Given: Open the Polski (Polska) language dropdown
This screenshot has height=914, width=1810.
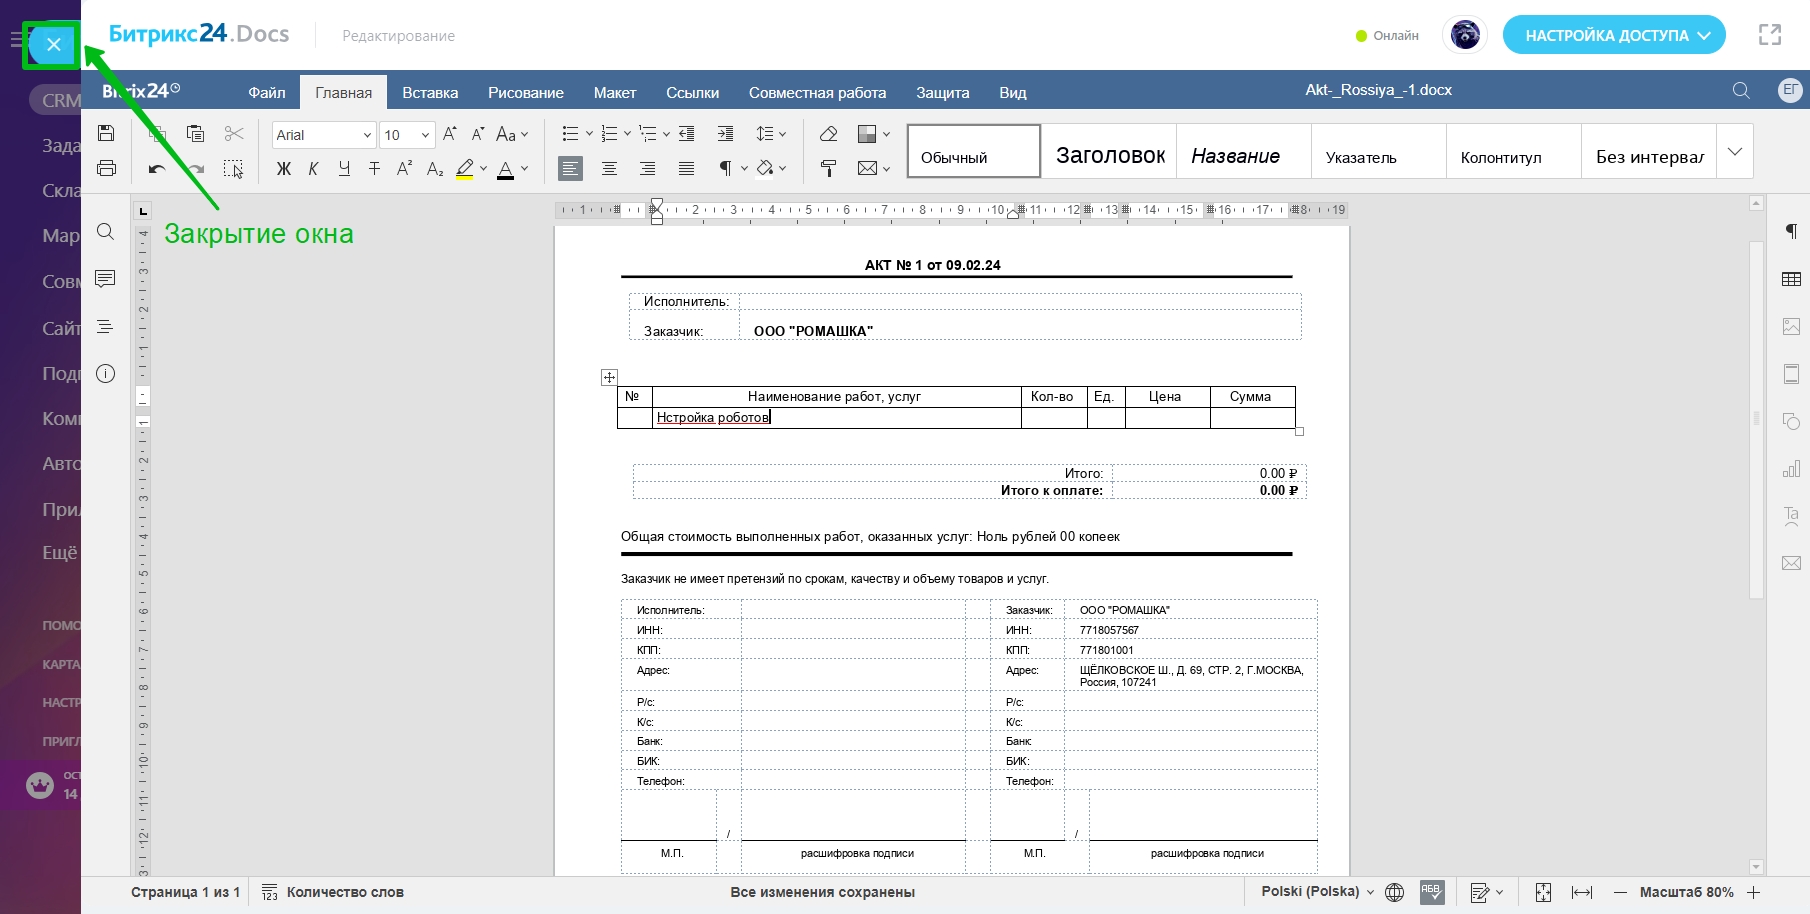Looking at the screenshot, I should [1317, 892].
